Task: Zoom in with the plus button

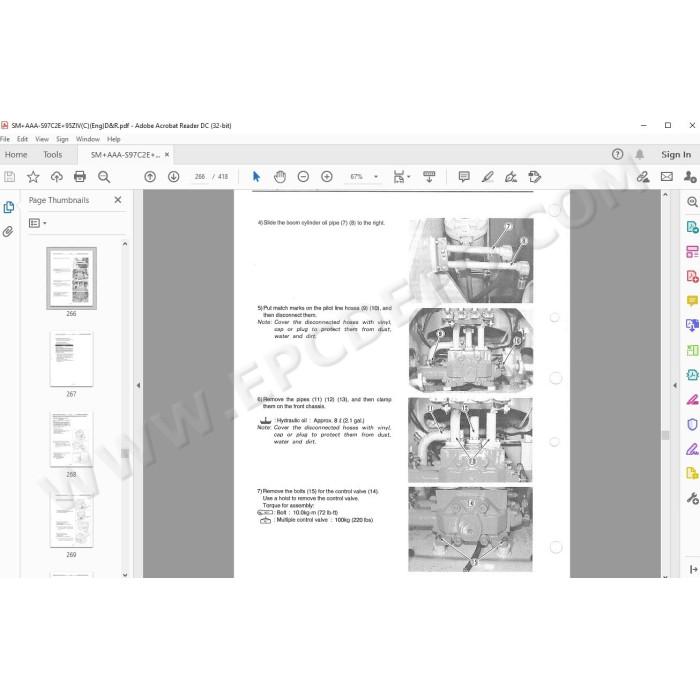Action: [327, 177]
